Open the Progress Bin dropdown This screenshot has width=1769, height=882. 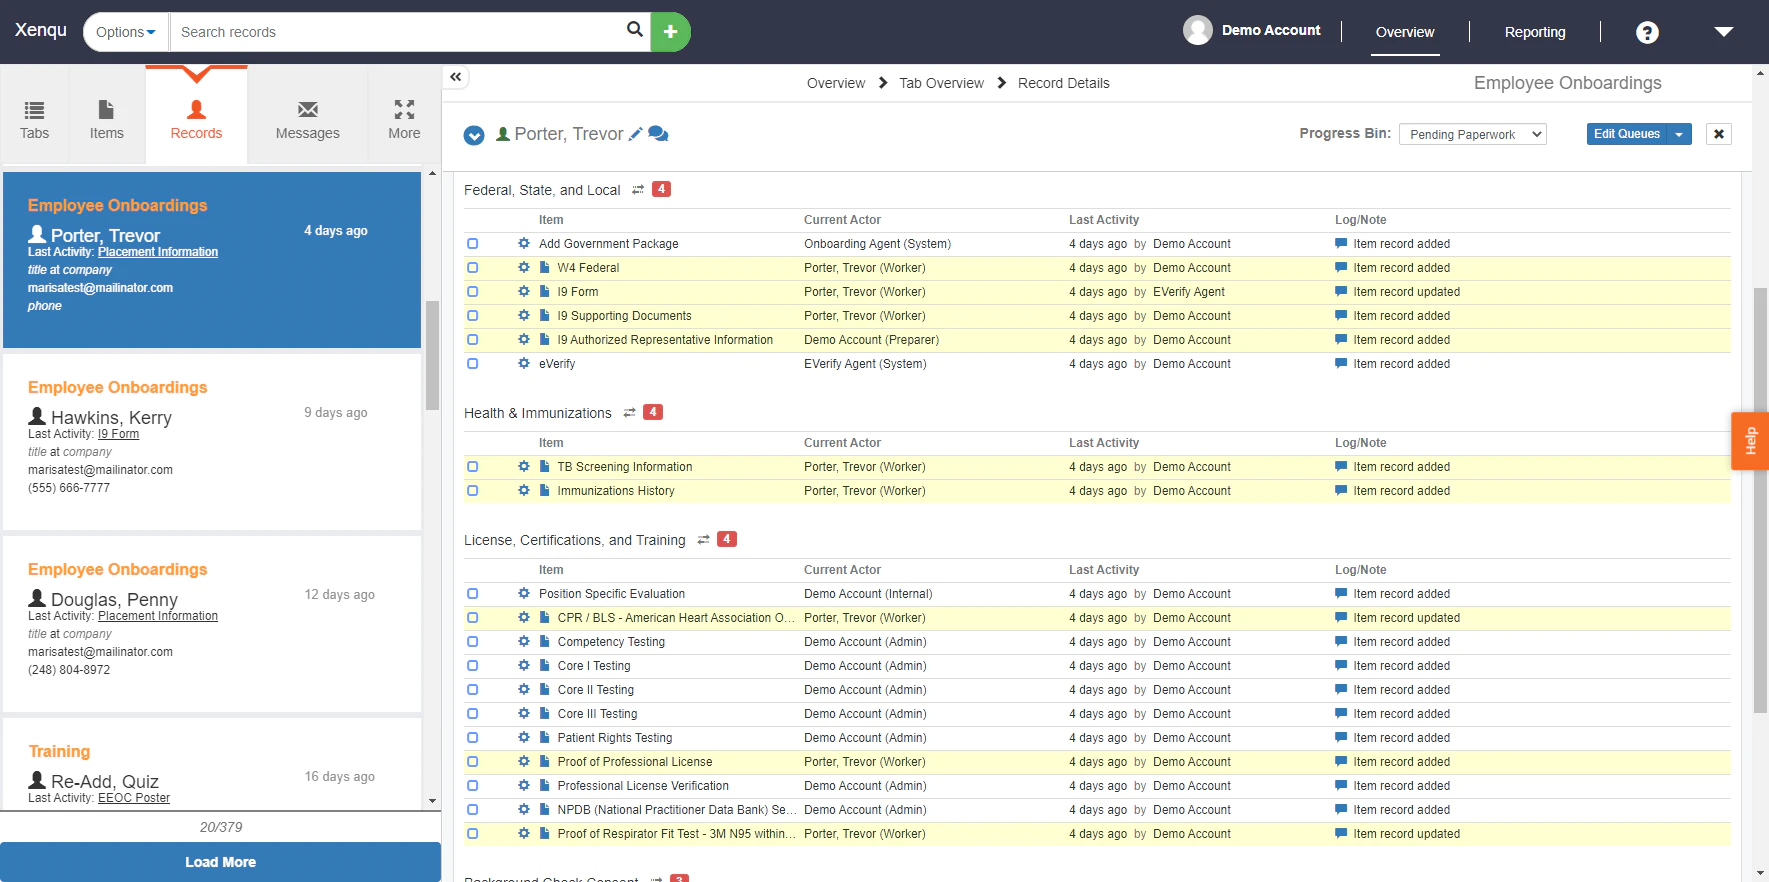pyautogui.click(x=1472, y=134)
